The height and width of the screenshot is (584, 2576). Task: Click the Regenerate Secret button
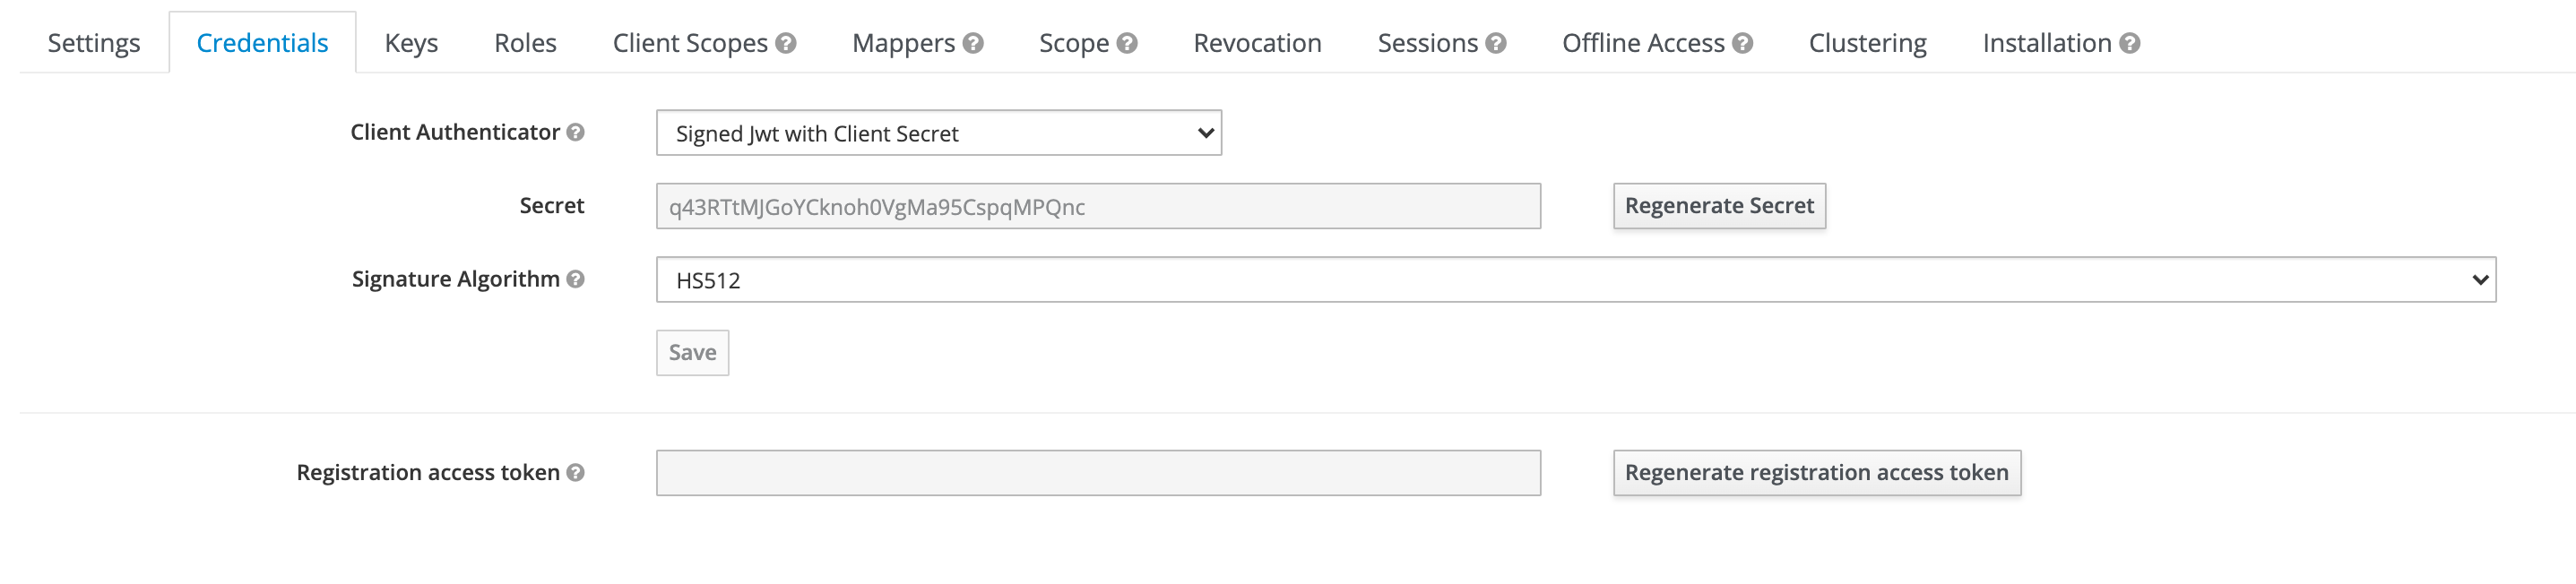1719,204
